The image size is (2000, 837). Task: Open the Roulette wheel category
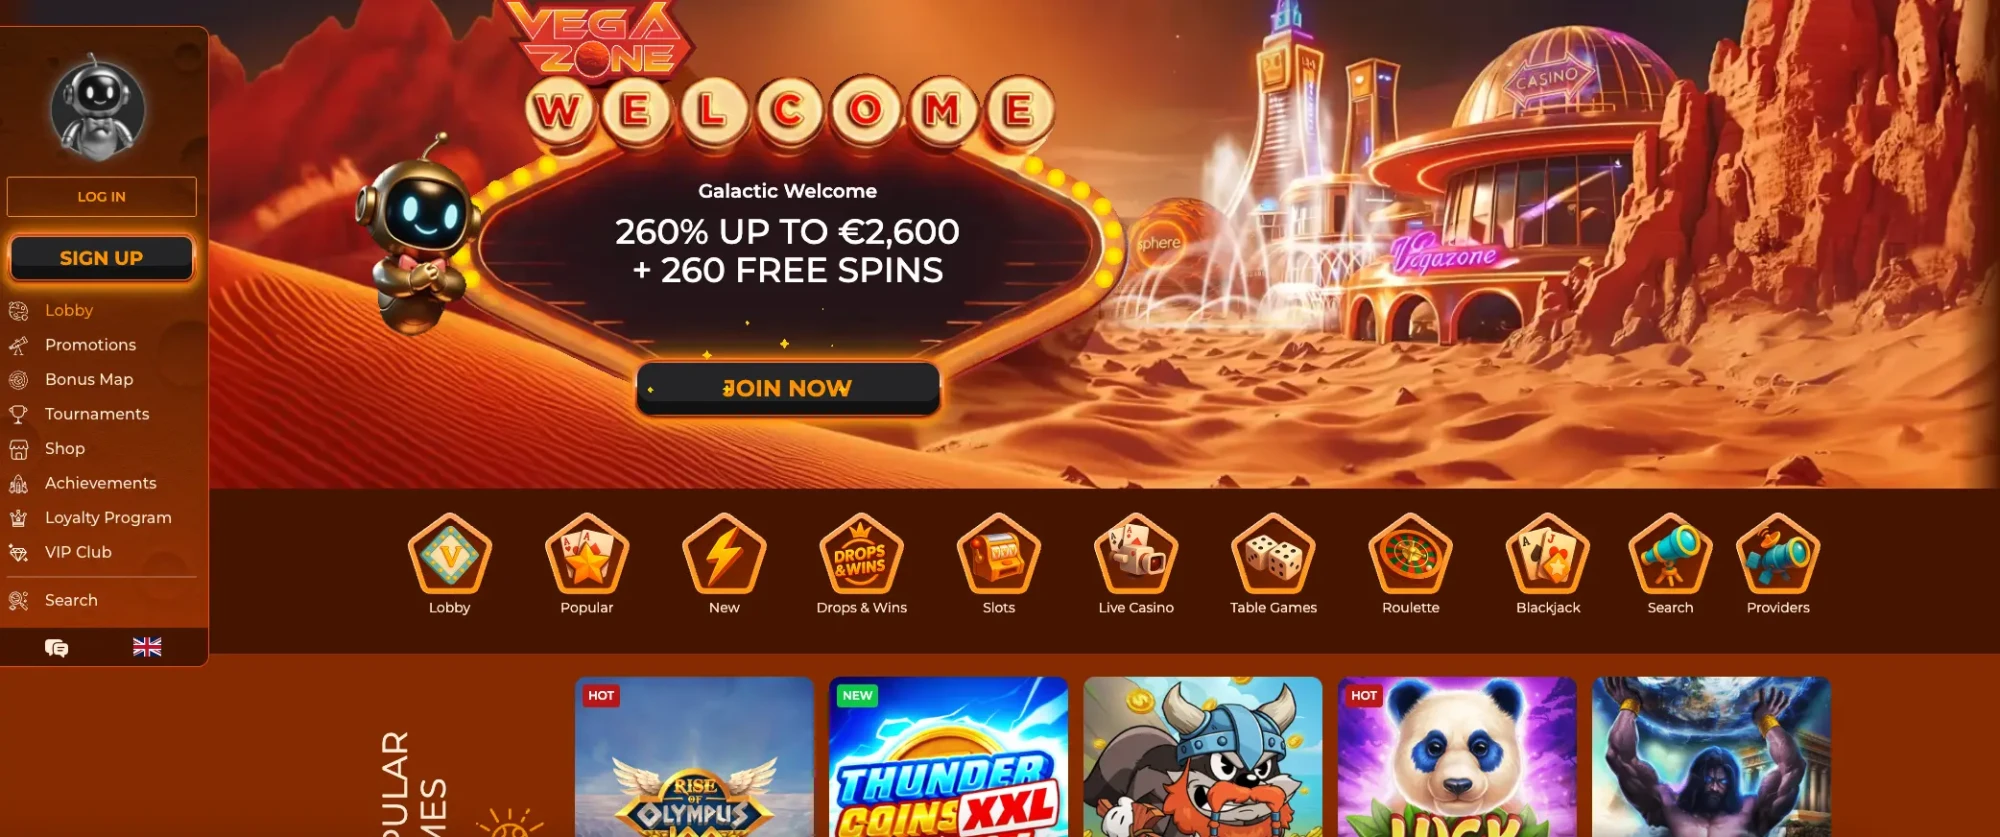click(x=1410, y=554)
